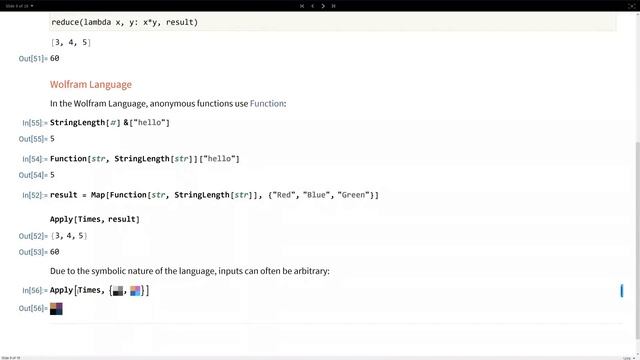Click the vertical scrollbar thumb
Image resolution: width=640 pixels, height=360 pixels.
click(x=638, y=240)
